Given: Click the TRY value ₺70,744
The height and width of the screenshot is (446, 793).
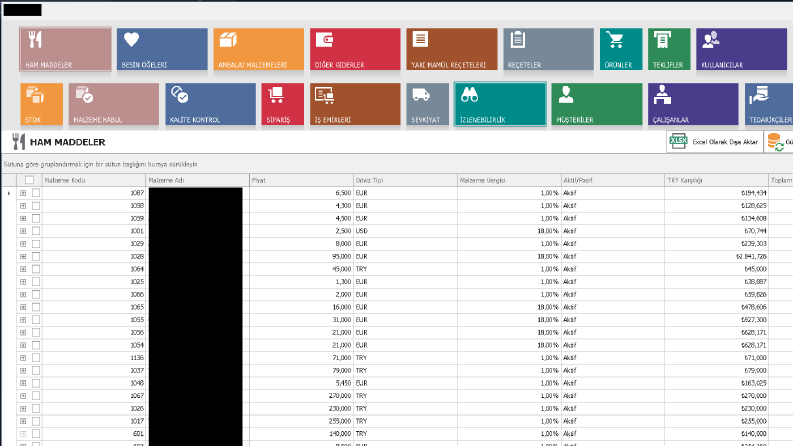Looking at the screenshot, I should pyautogui.click(x=716, y=231).
